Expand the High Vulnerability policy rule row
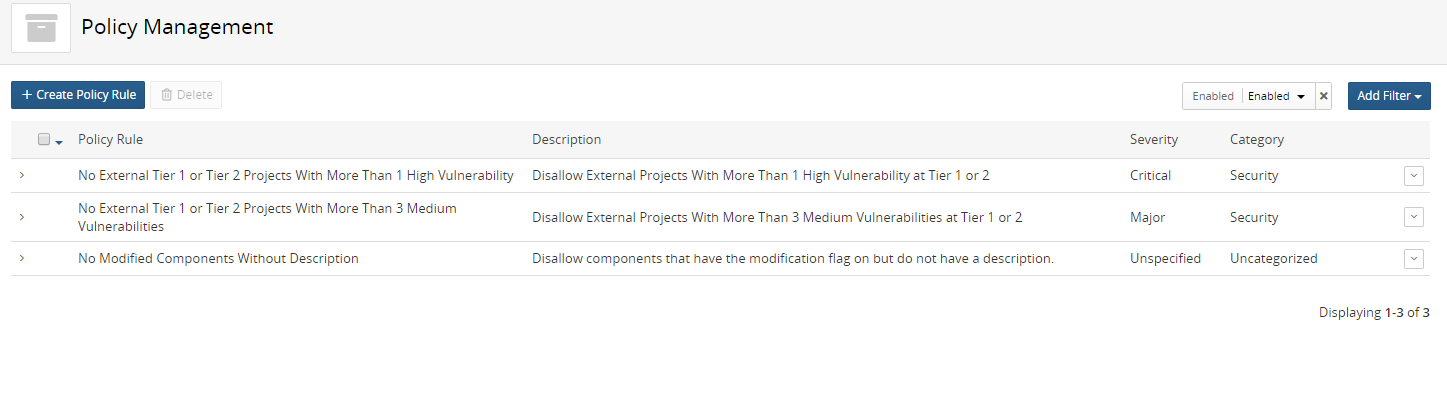Image resolution: width=1447 pixels, height=394 pixels. coord(22,175)
